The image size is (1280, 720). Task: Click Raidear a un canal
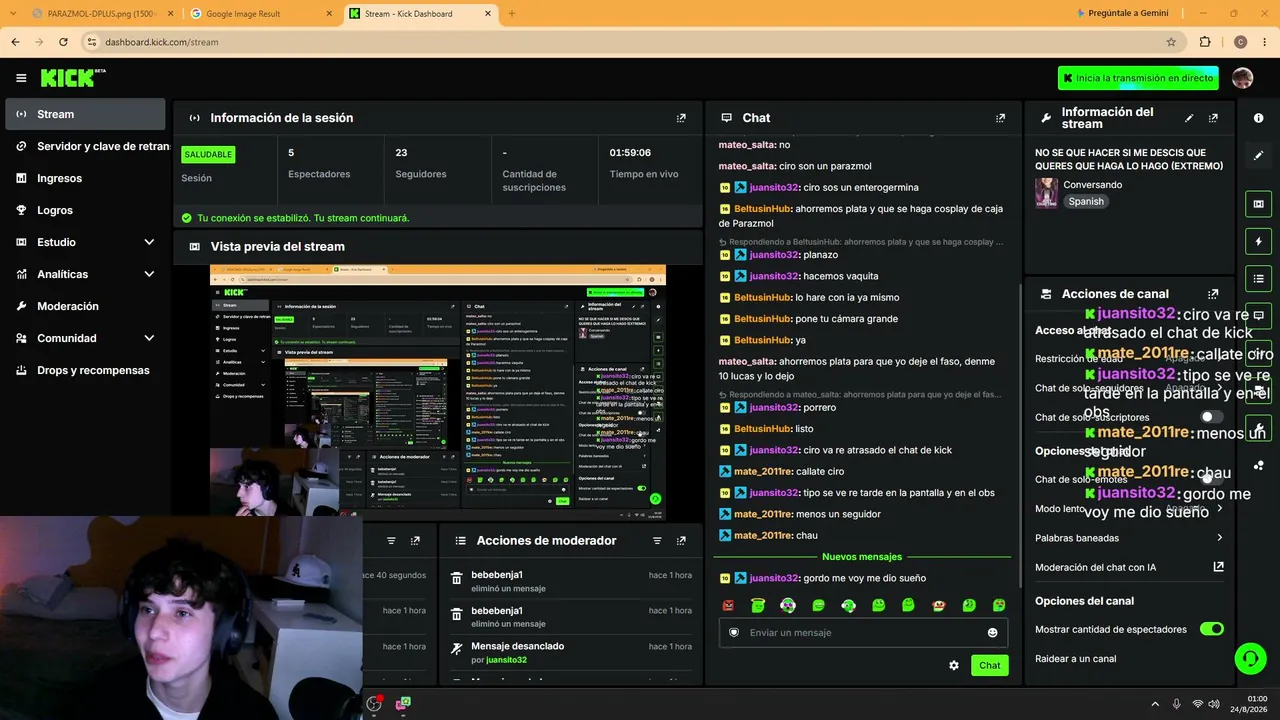[1076, 659]
